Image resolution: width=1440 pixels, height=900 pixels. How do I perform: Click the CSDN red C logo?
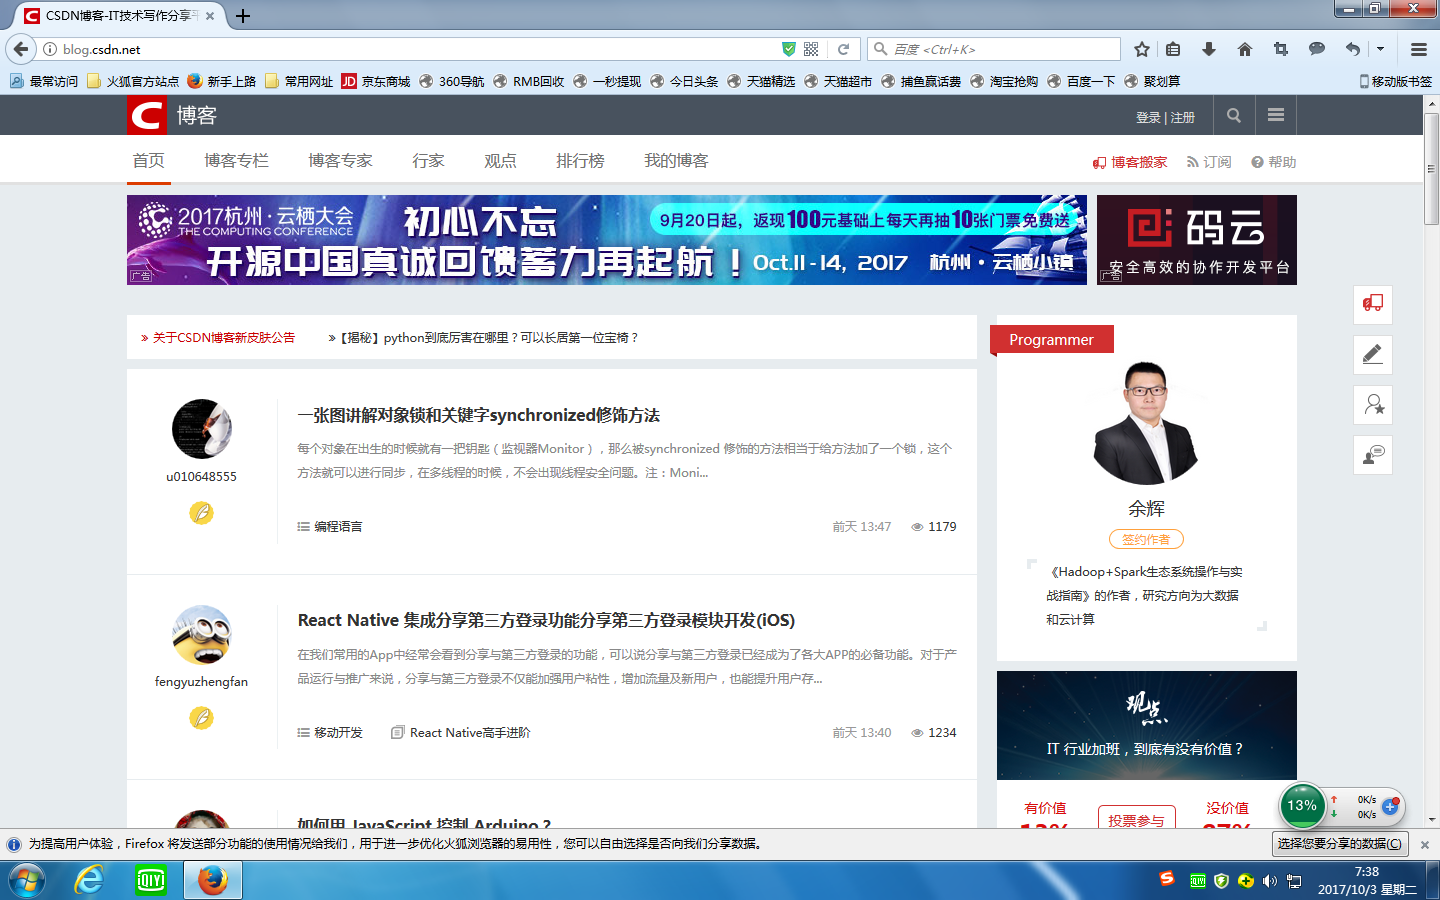pos(147,116)
